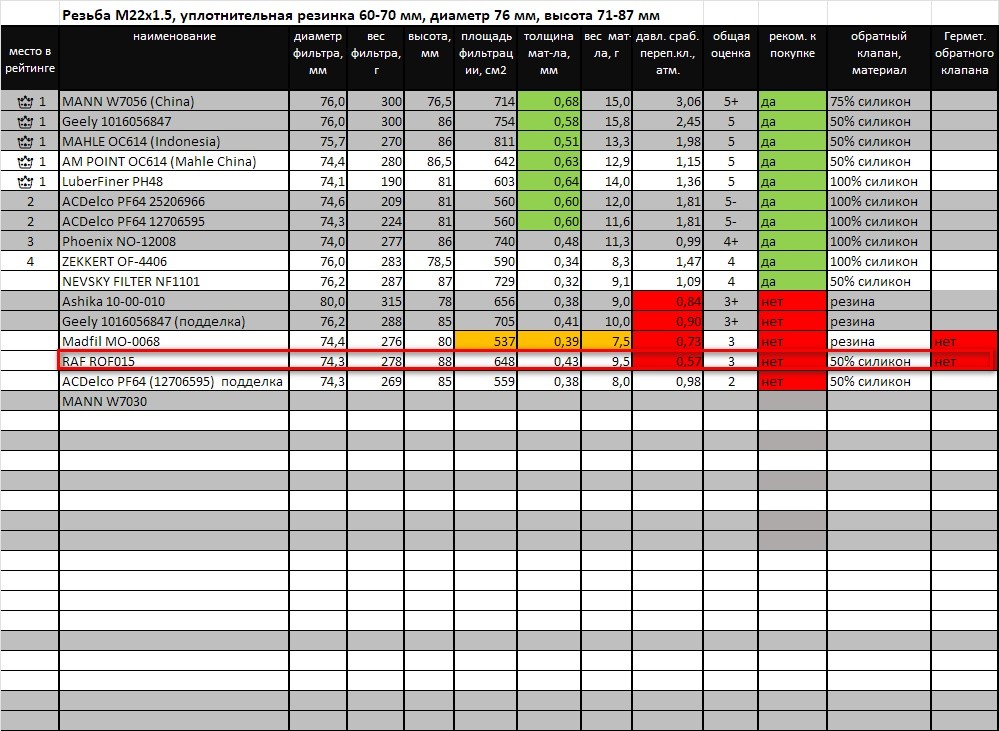
Task: Select the 'наименование' column header
Action: [x=174, y=37]
